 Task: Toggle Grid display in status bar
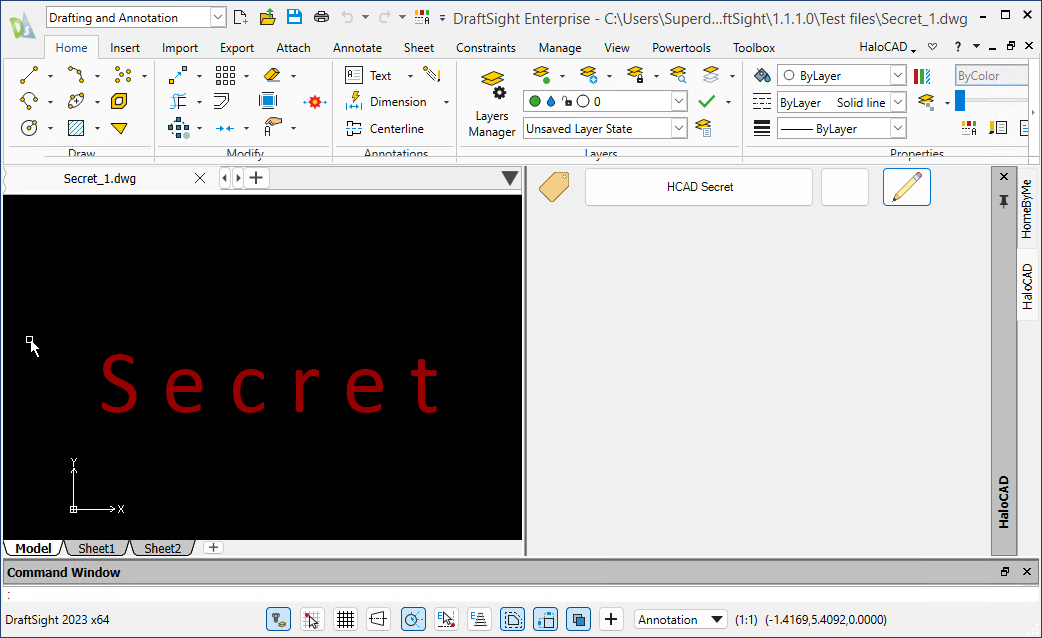345,619
